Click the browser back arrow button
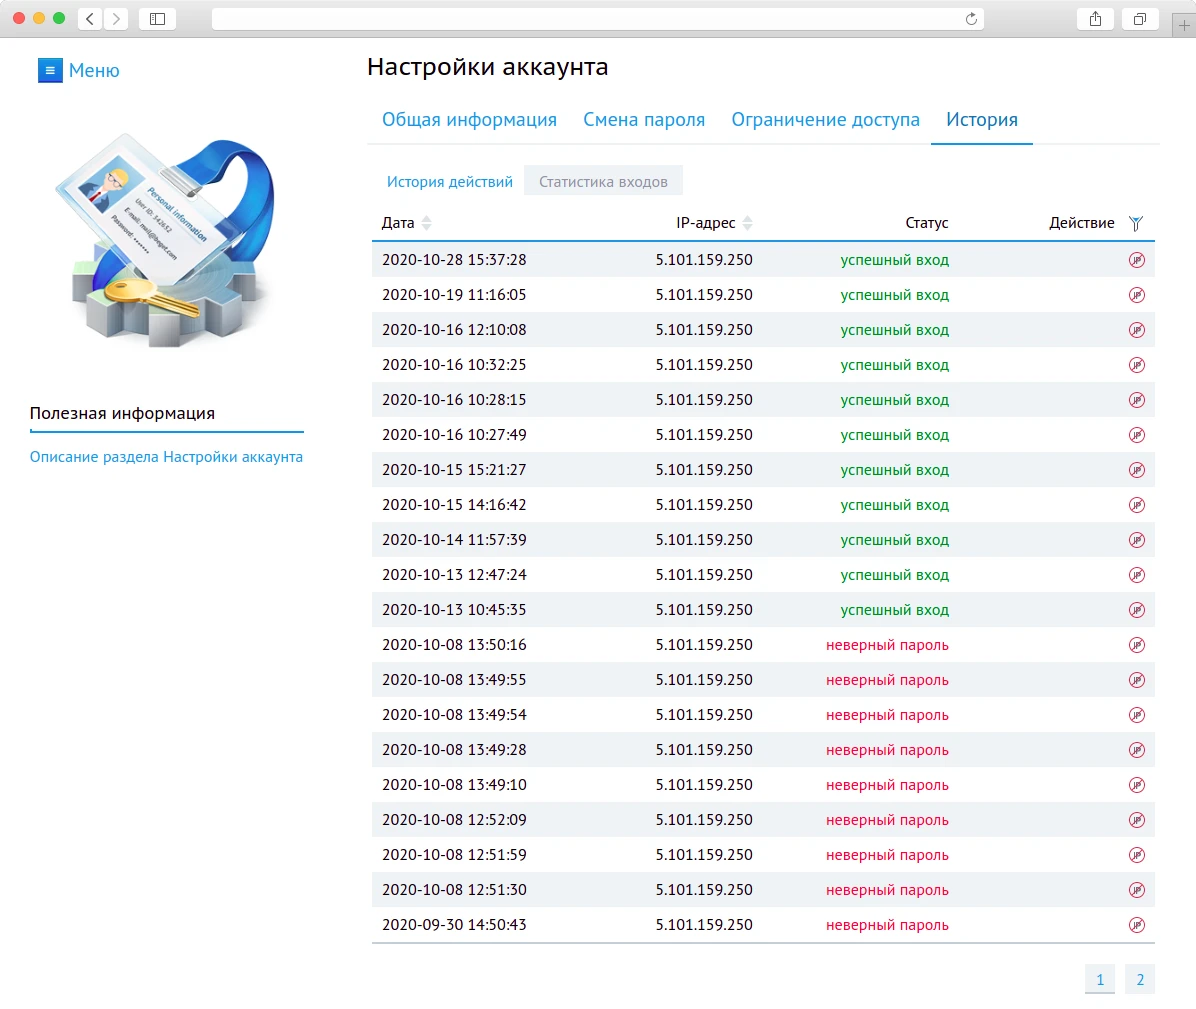The height and width of the screenshot is (1009, 1196). pos(90,19)
